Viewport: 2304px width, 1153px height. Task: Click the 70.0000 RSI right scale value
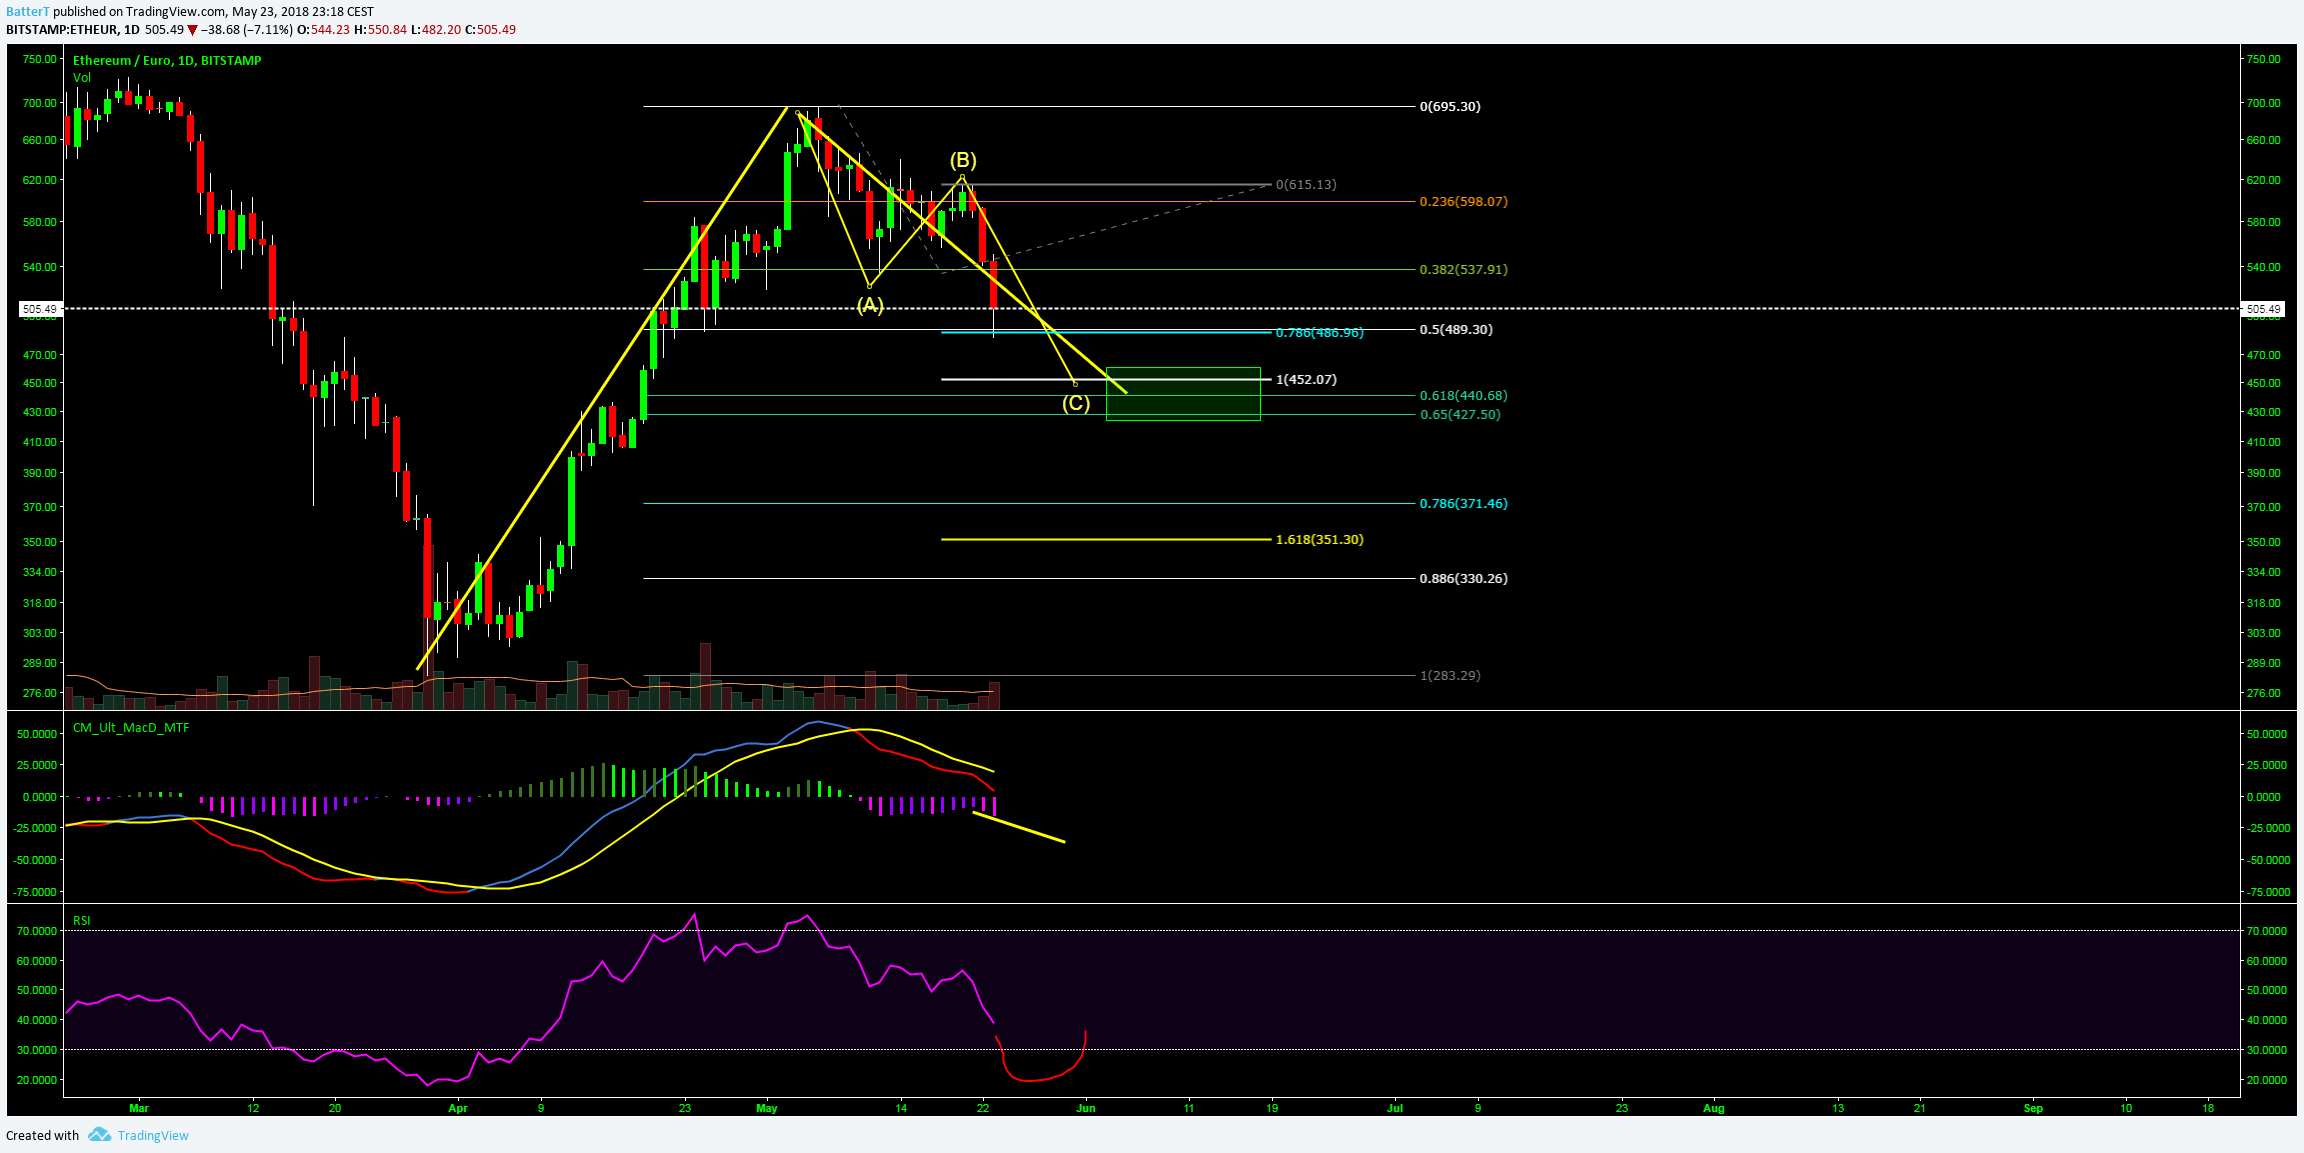click(x=2267, y=931)
